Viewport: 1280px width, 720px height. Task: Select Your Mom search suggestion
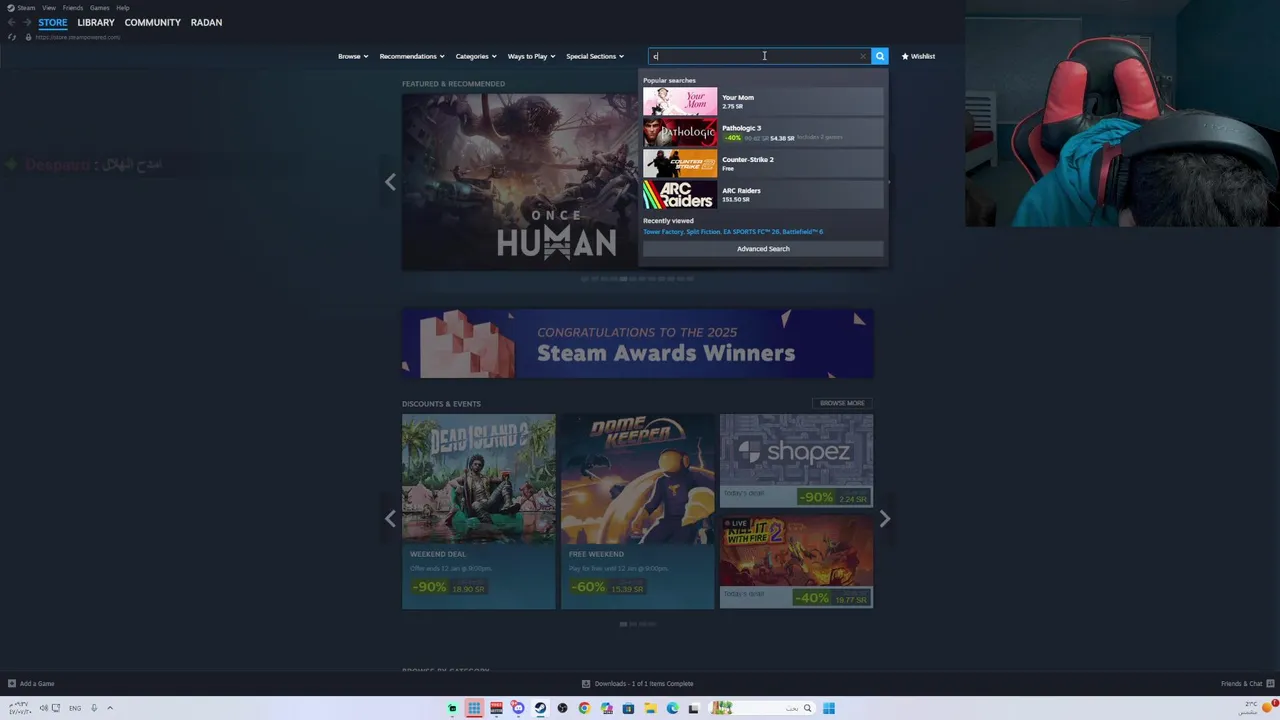point(763,101)
